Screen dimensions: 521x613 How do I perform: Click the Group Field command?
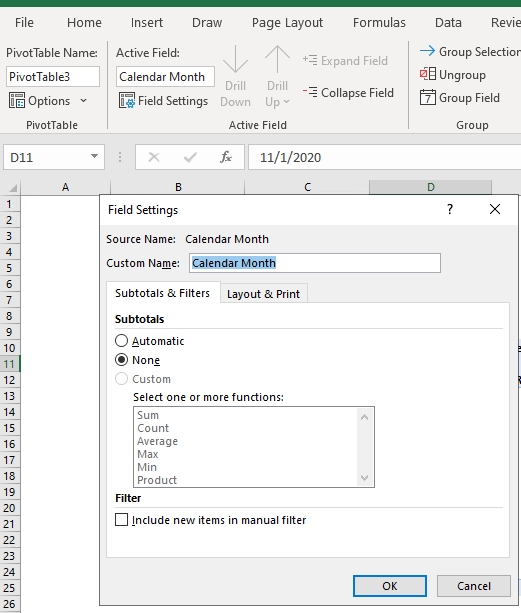[x=460, y=97]
